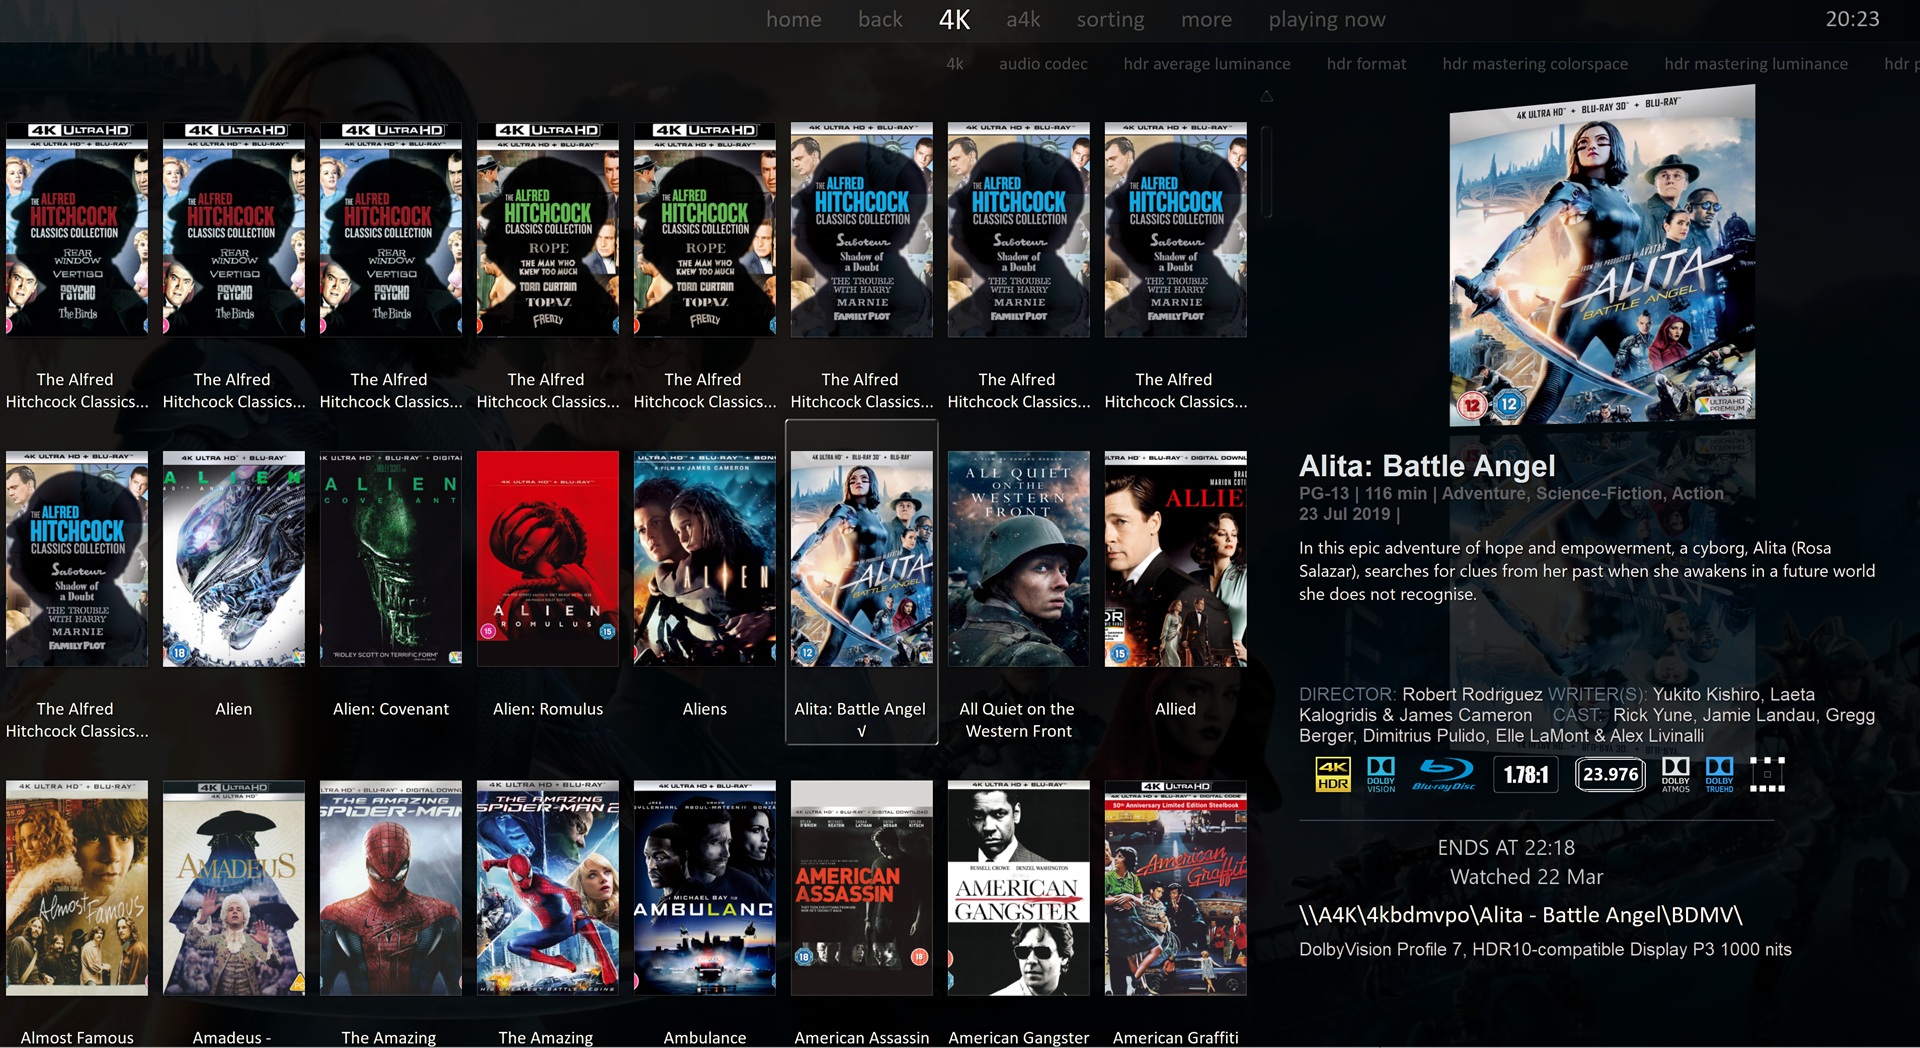
Task: Select the Alien movie poster
Action: click(x=234, y=559)
